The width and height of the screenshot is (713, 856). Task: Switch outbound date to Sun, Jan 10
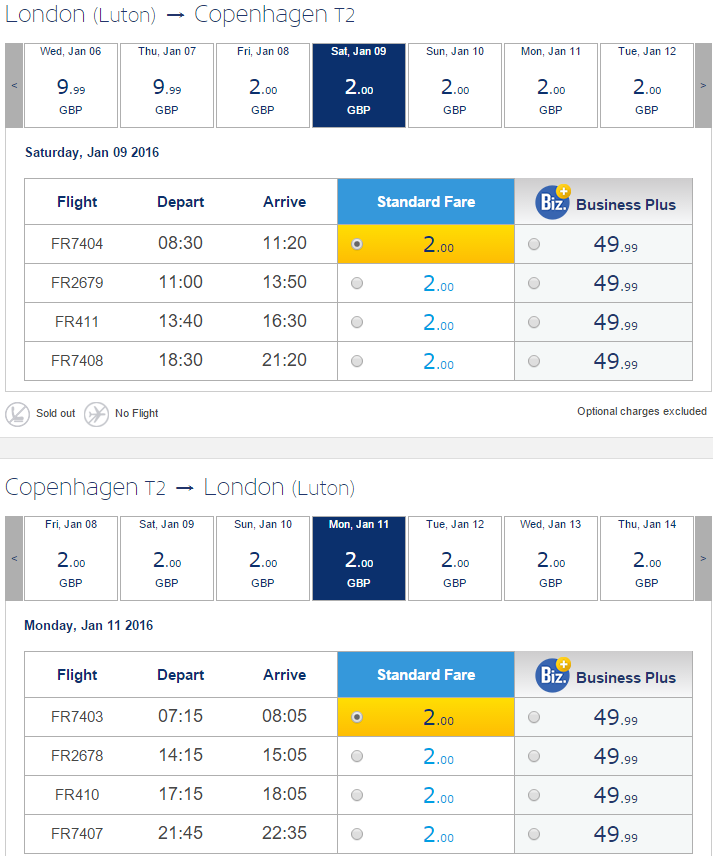coord(455,85)
